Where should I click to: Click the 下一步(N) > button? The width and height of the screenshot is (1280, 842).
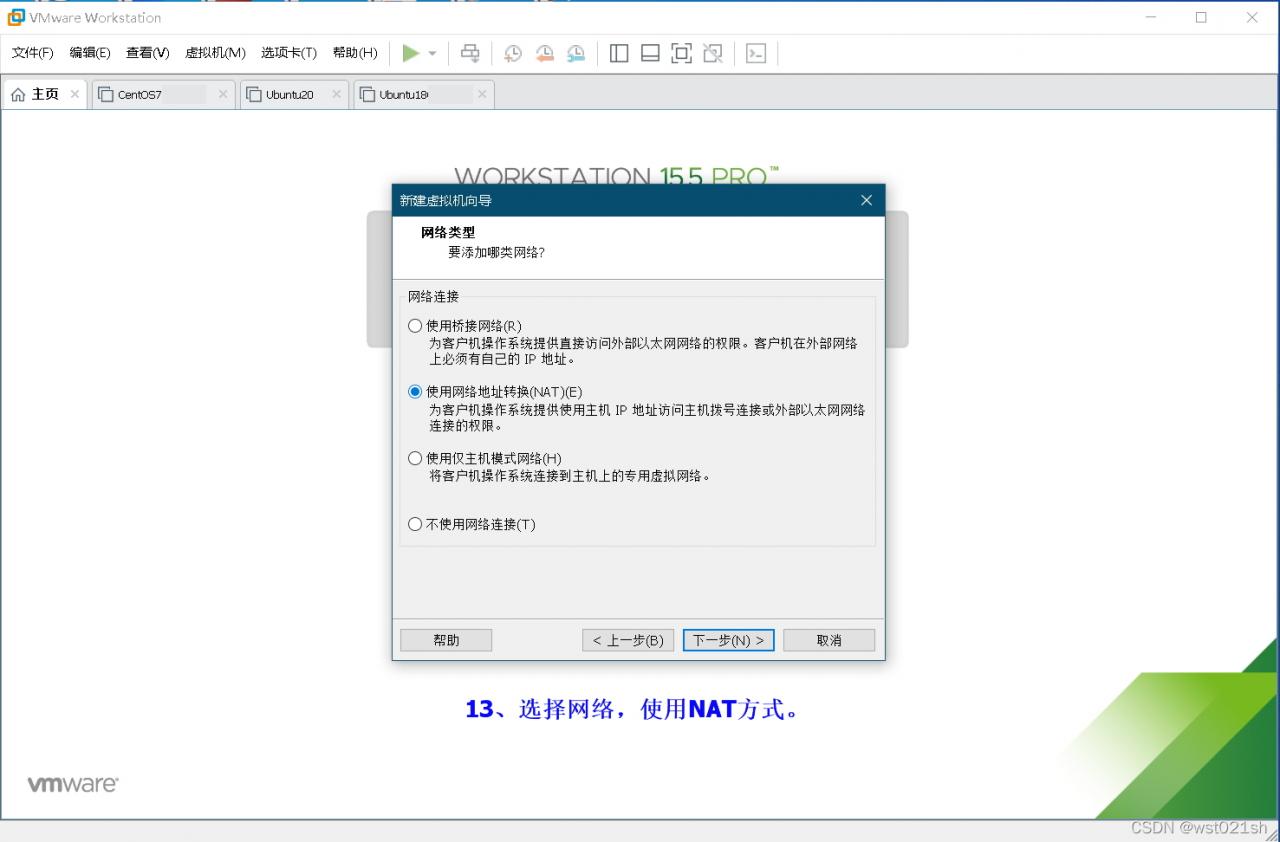[729, 640]
